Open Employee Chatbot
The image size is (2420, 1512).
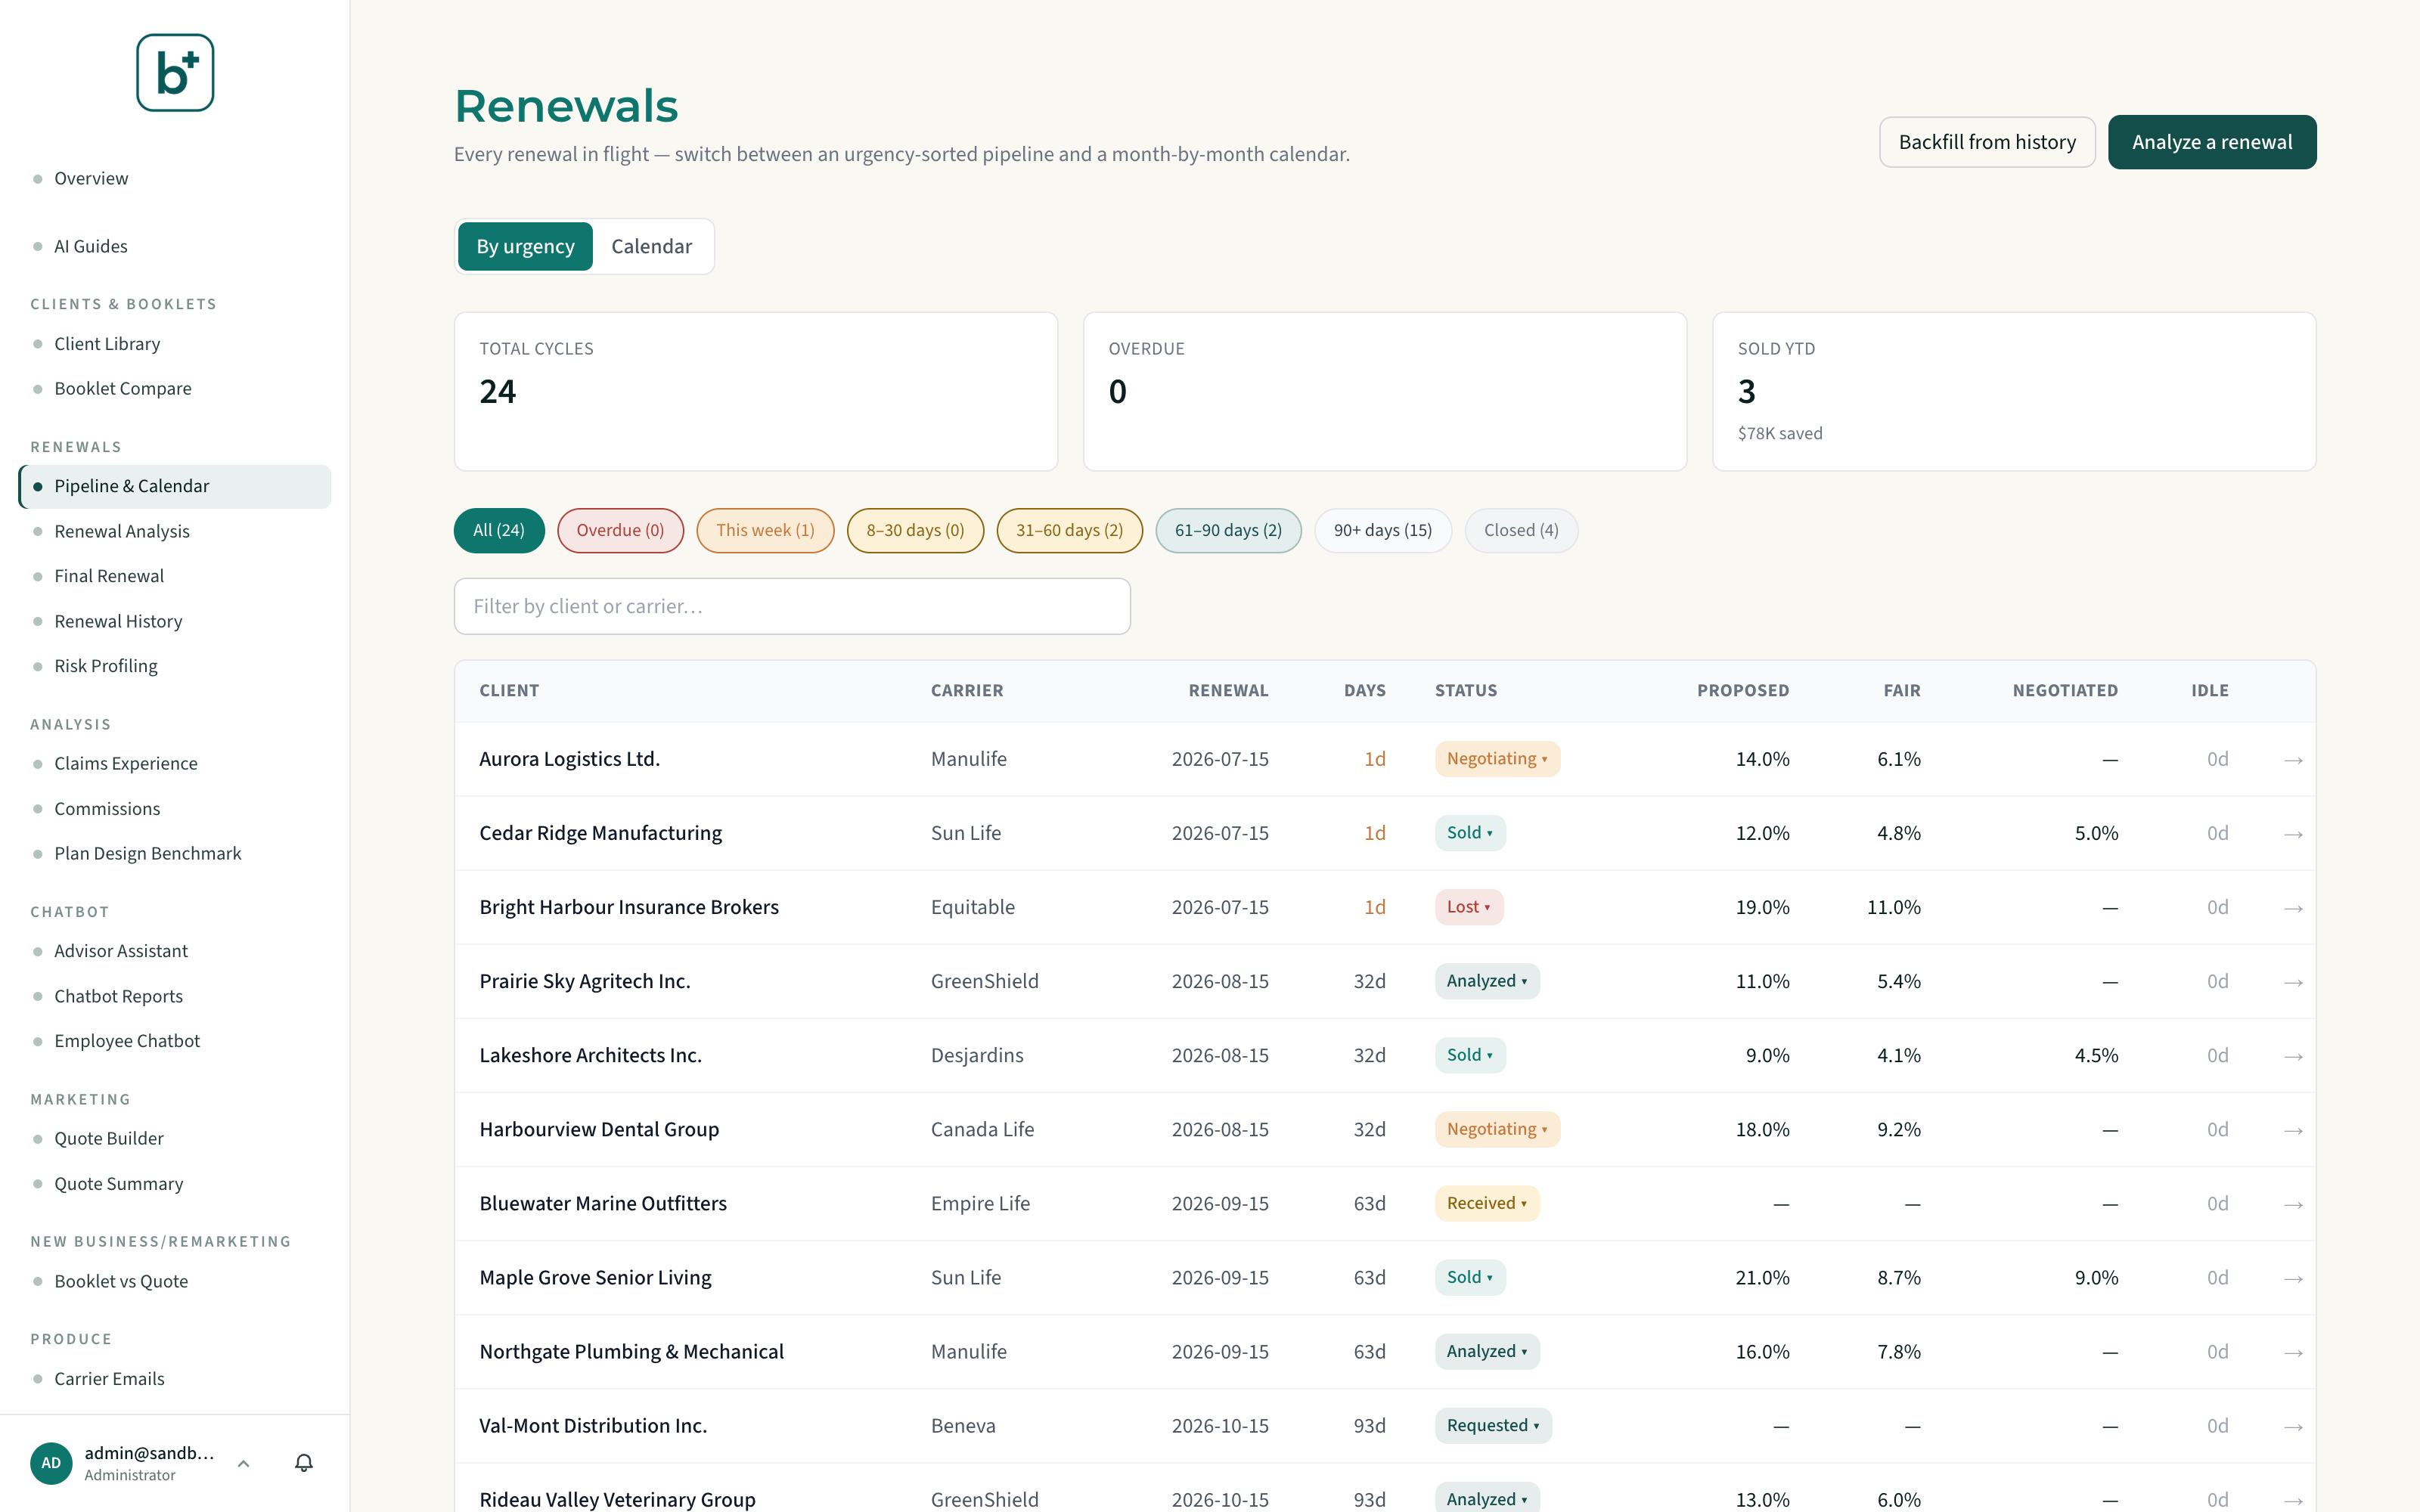coord(127,1041)
